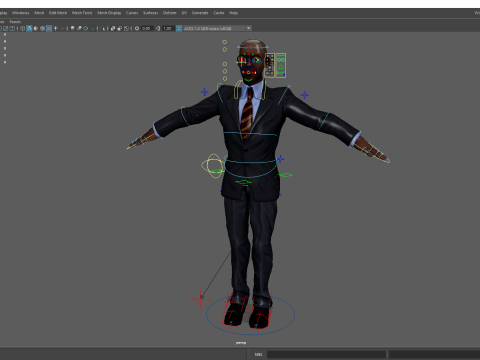Viewport: 480px width, 360px height.
Task: Open the Mesh Tools menu
Action: (x=82, y=13)
